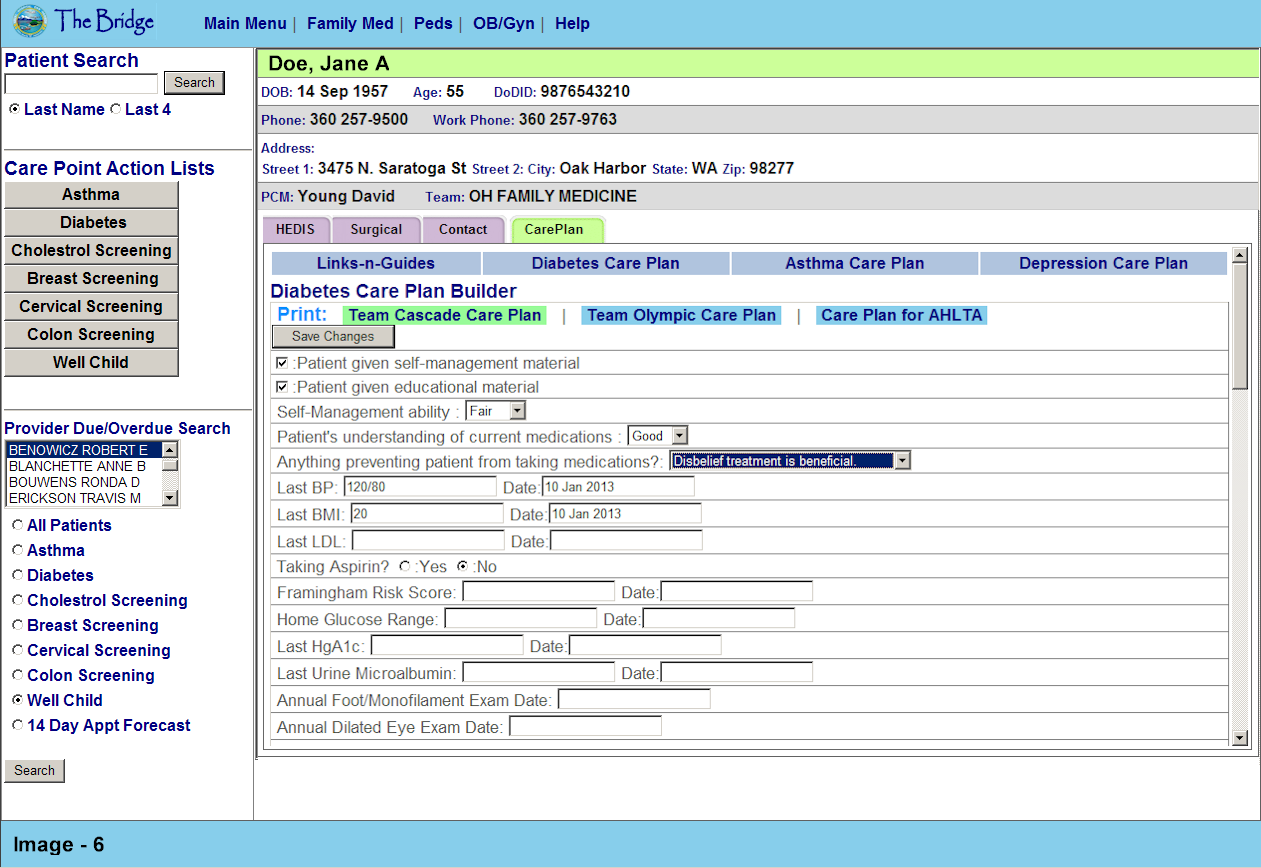Switch to the HEDIS tab
1261x868 pixels.
296,230
